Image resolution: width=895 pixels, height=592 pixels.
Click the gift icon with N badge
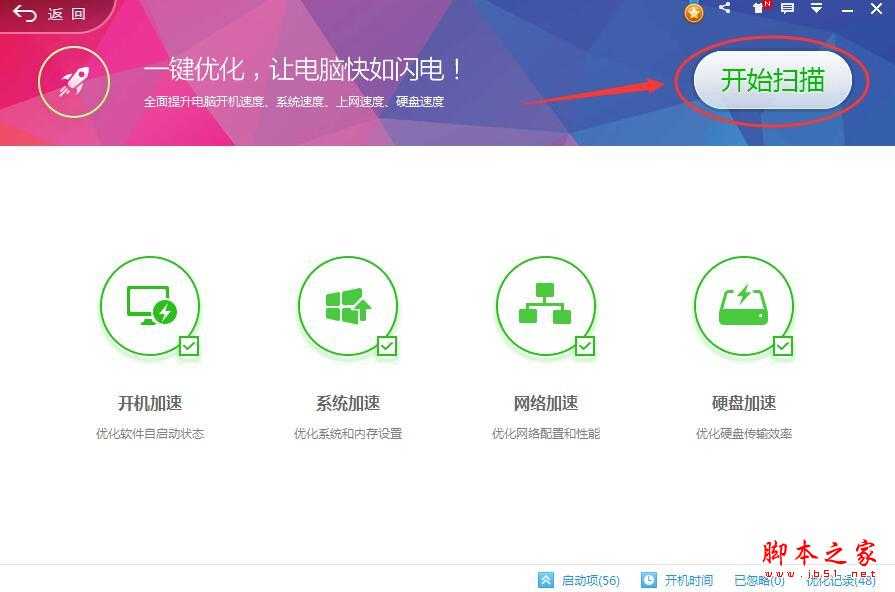click(x=760, y=10)
